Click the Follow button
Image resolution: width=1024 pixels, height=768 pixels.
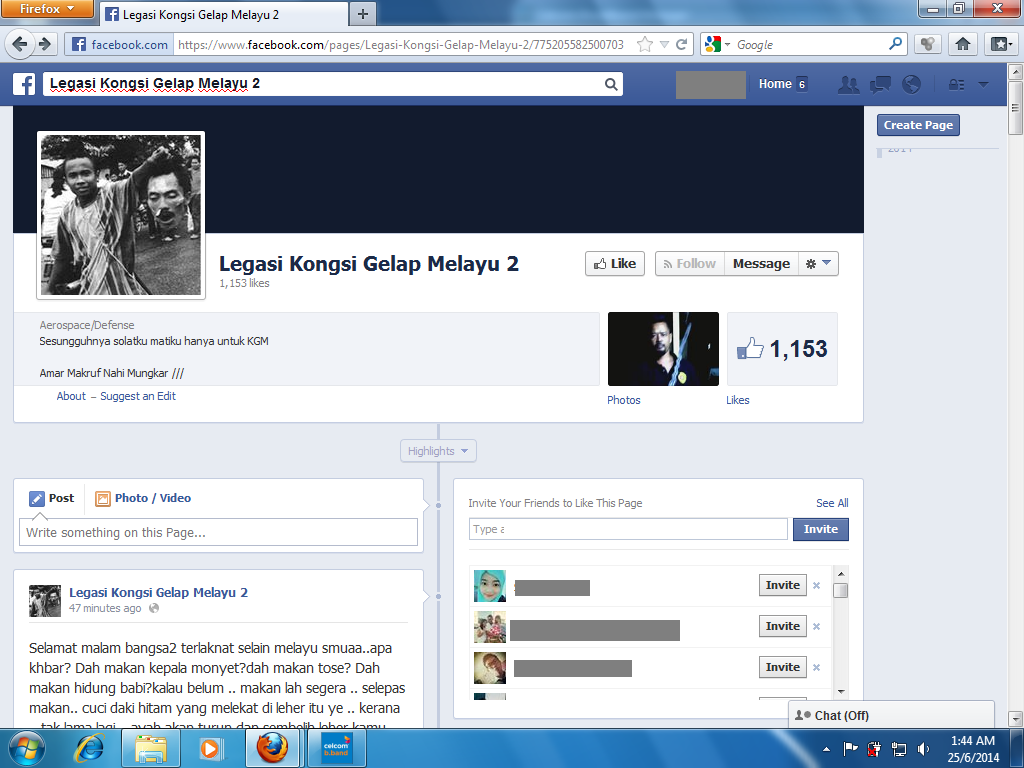(x=690, y=264)
